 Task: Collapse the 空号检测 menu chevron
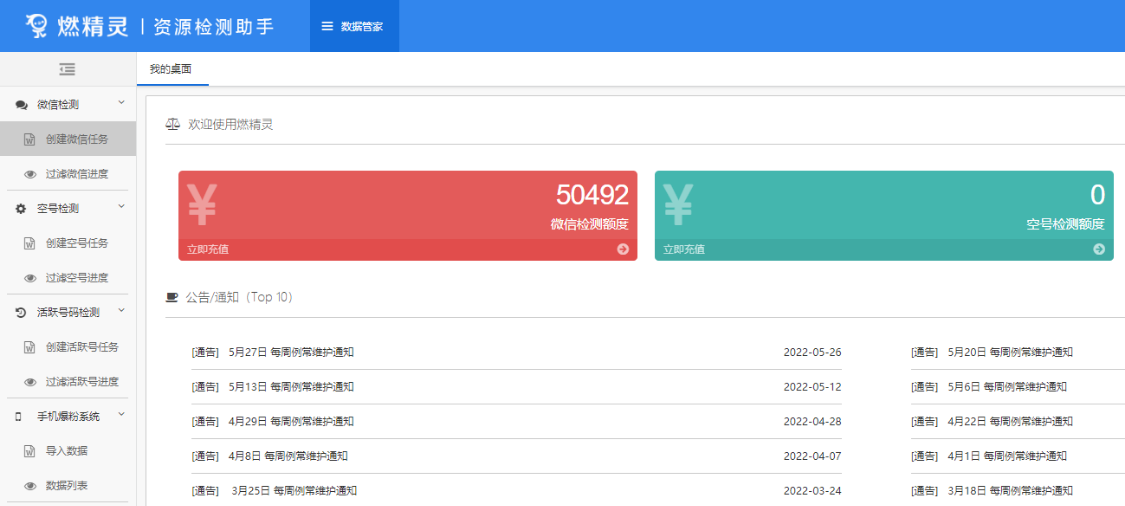[x=121, y=207]
